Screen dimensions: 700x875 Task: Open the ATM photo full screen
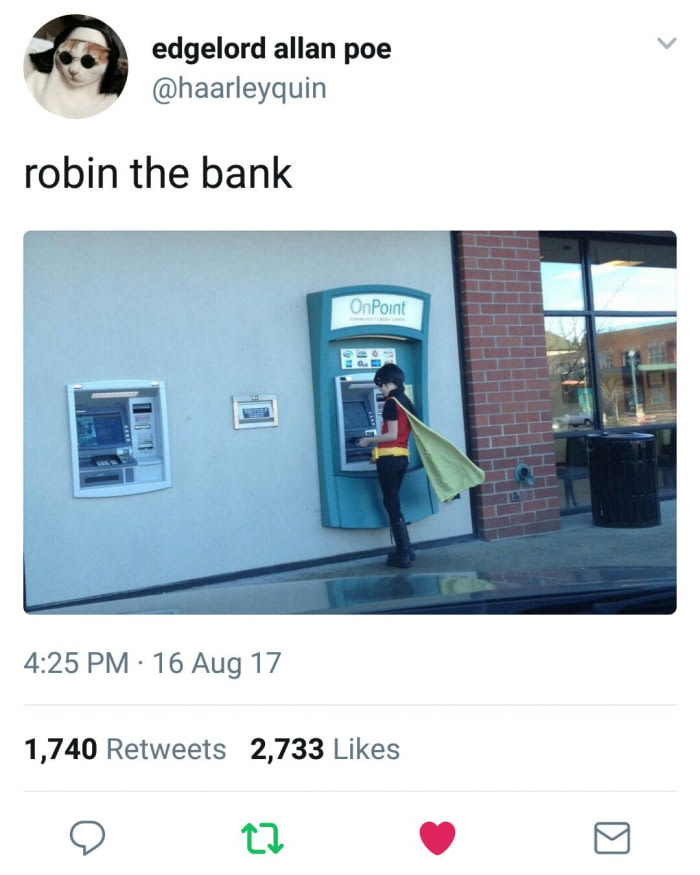click(x=350, y=422)
